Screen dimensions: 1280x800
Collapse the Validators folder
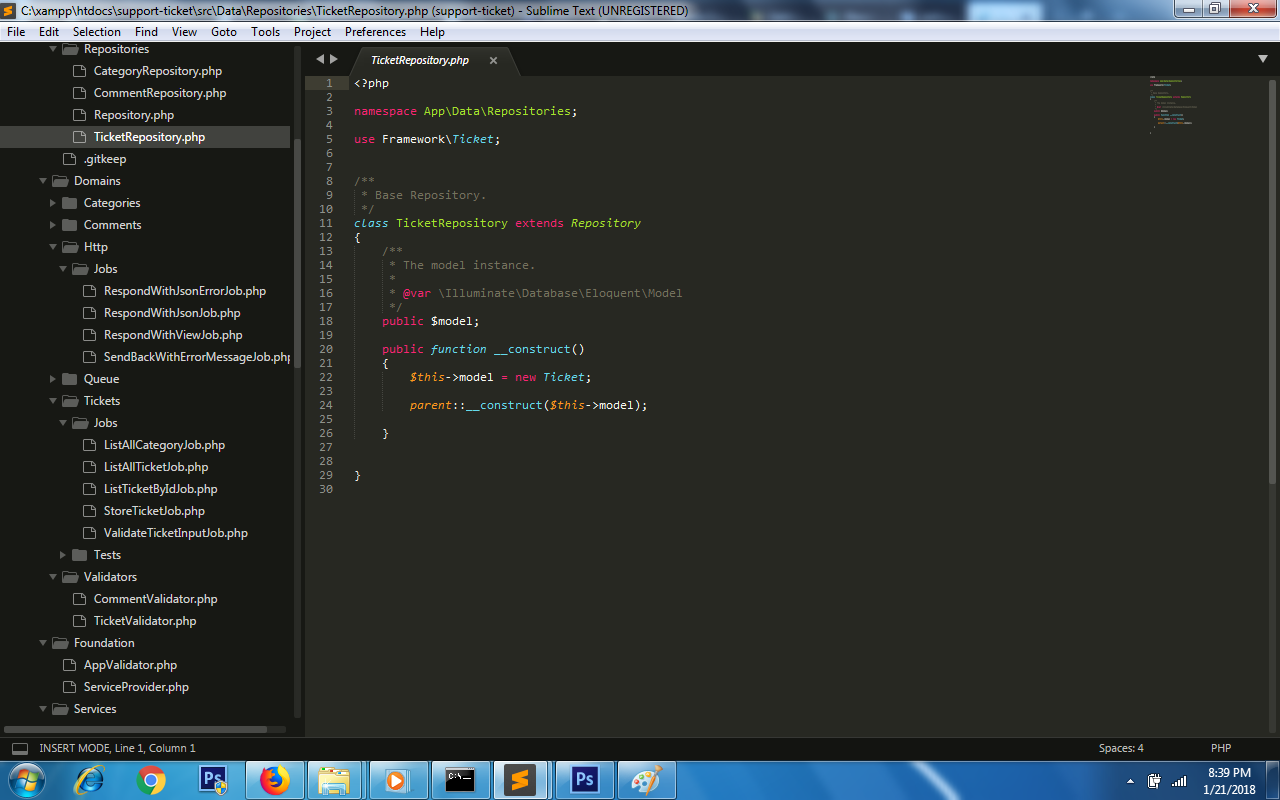point(54,577)
